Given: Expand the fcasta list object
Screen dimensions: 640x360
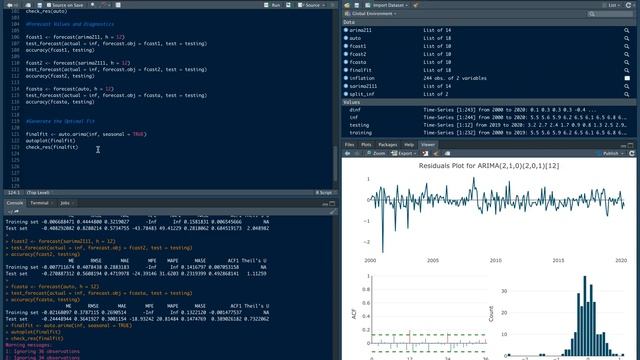Looking at the screenshot, I should (346, 62).
